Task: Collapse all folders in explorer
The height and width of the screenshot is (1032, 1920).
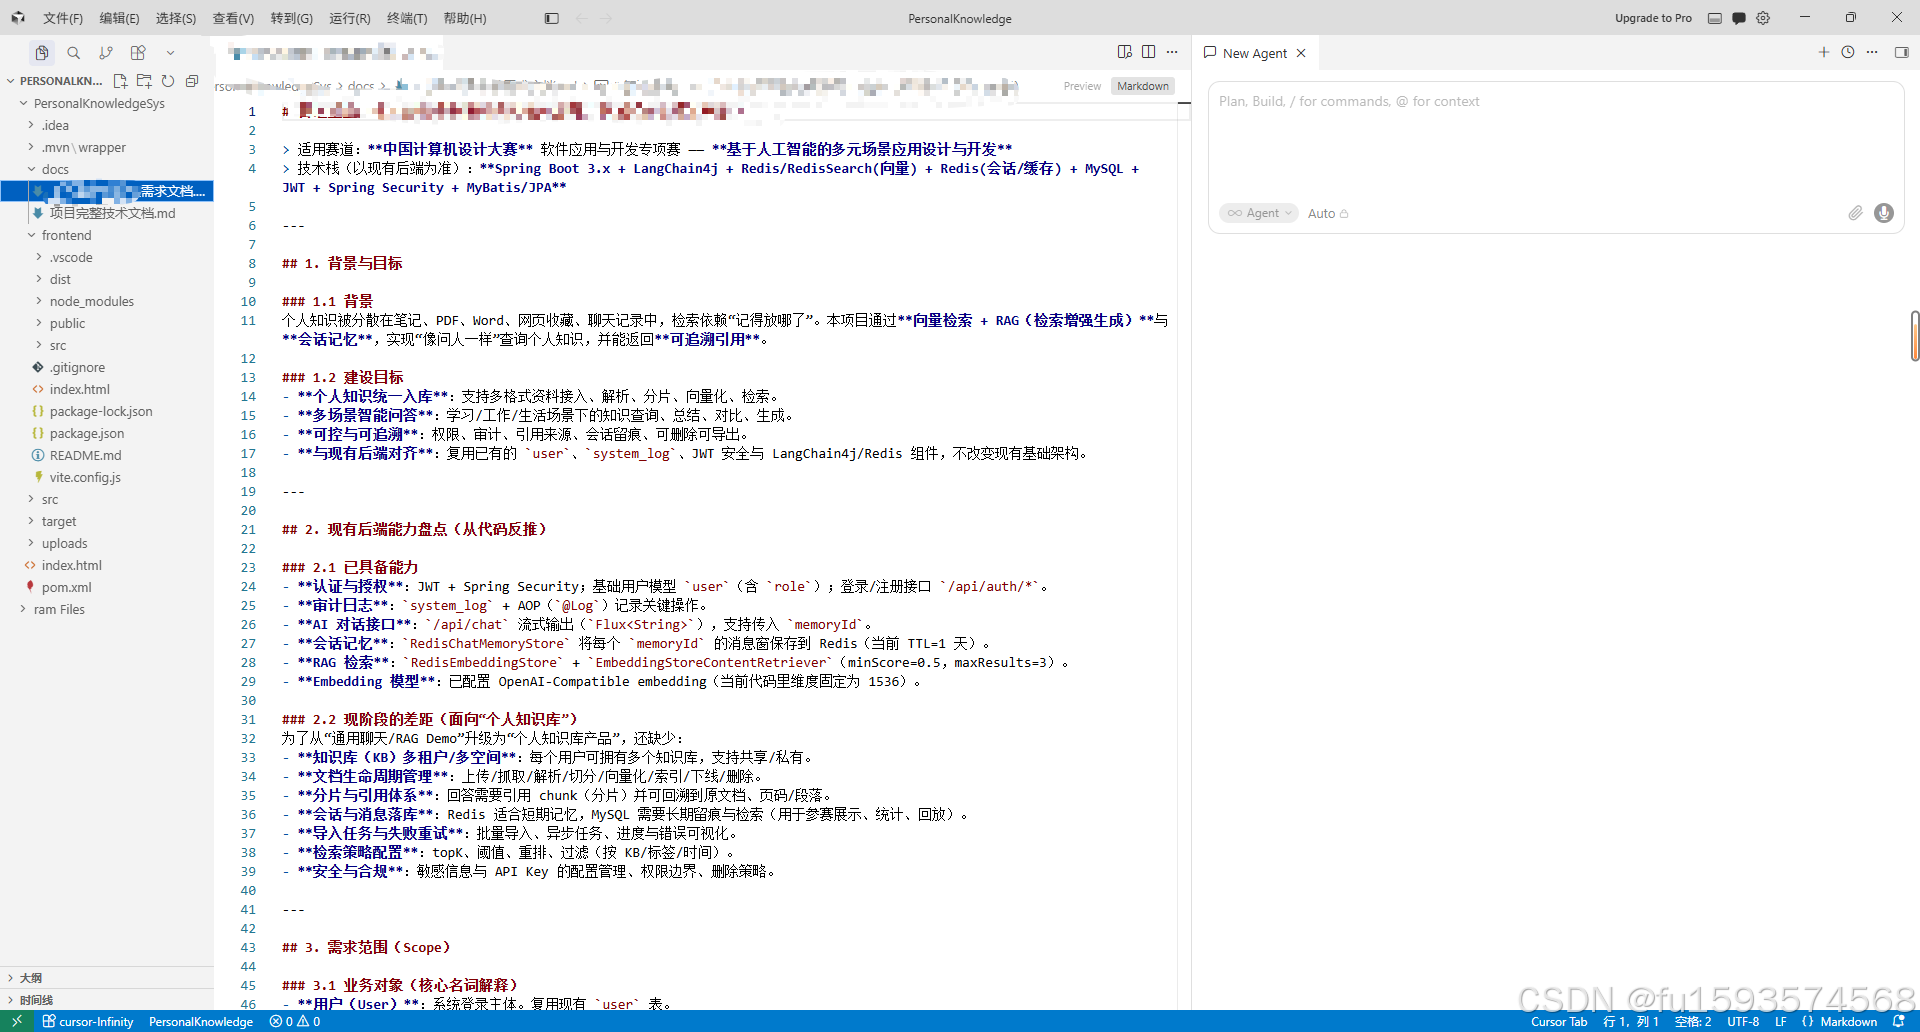Action: (192, 81)
